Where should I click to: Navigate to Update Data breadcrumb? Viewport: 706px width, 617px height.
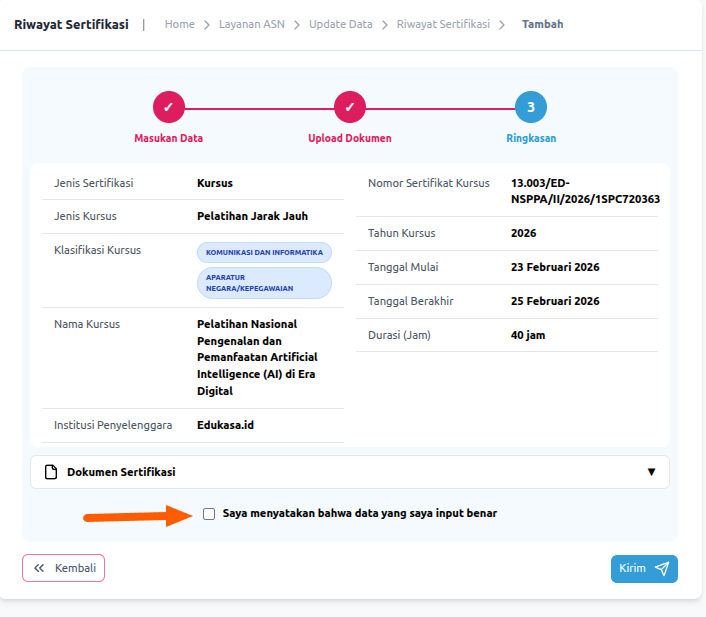[340, 24]
